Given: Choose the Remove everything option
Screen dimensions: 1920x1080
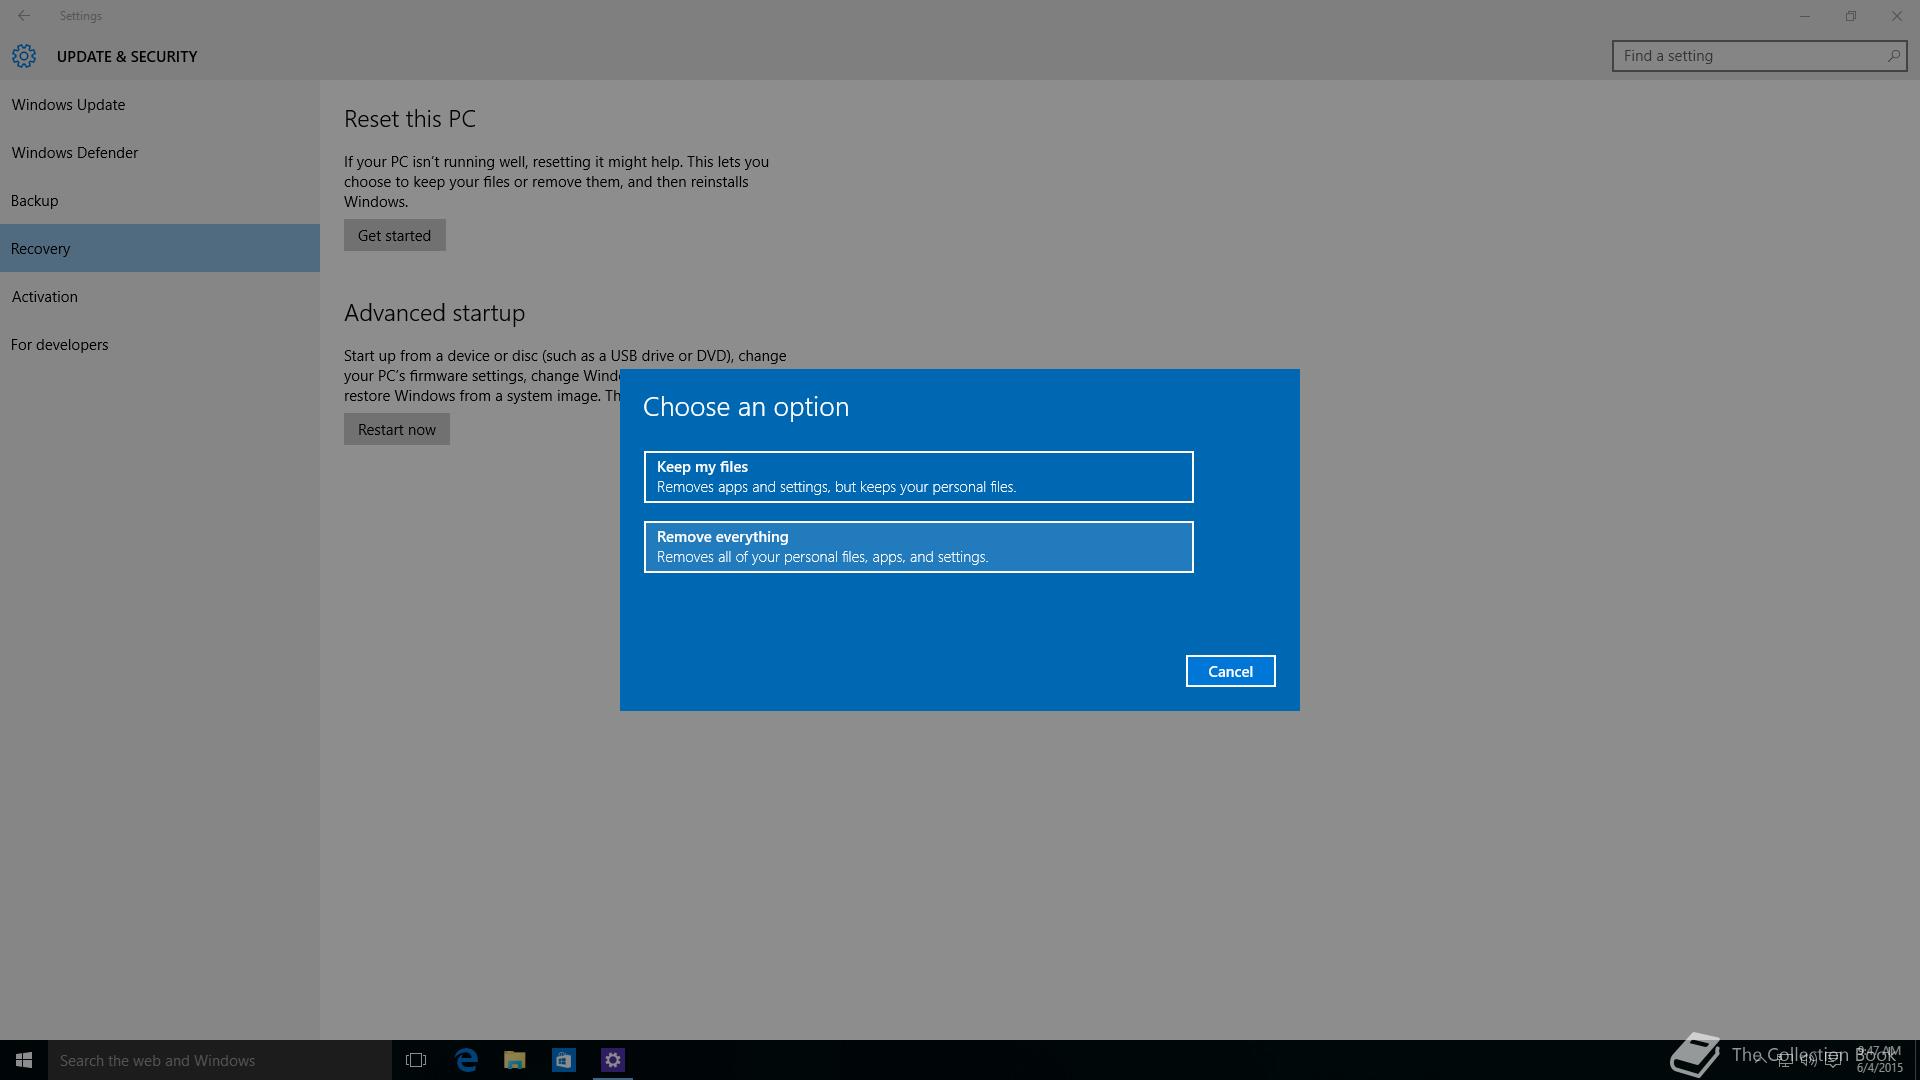Looking at the screenshot, I should [918, 547].
